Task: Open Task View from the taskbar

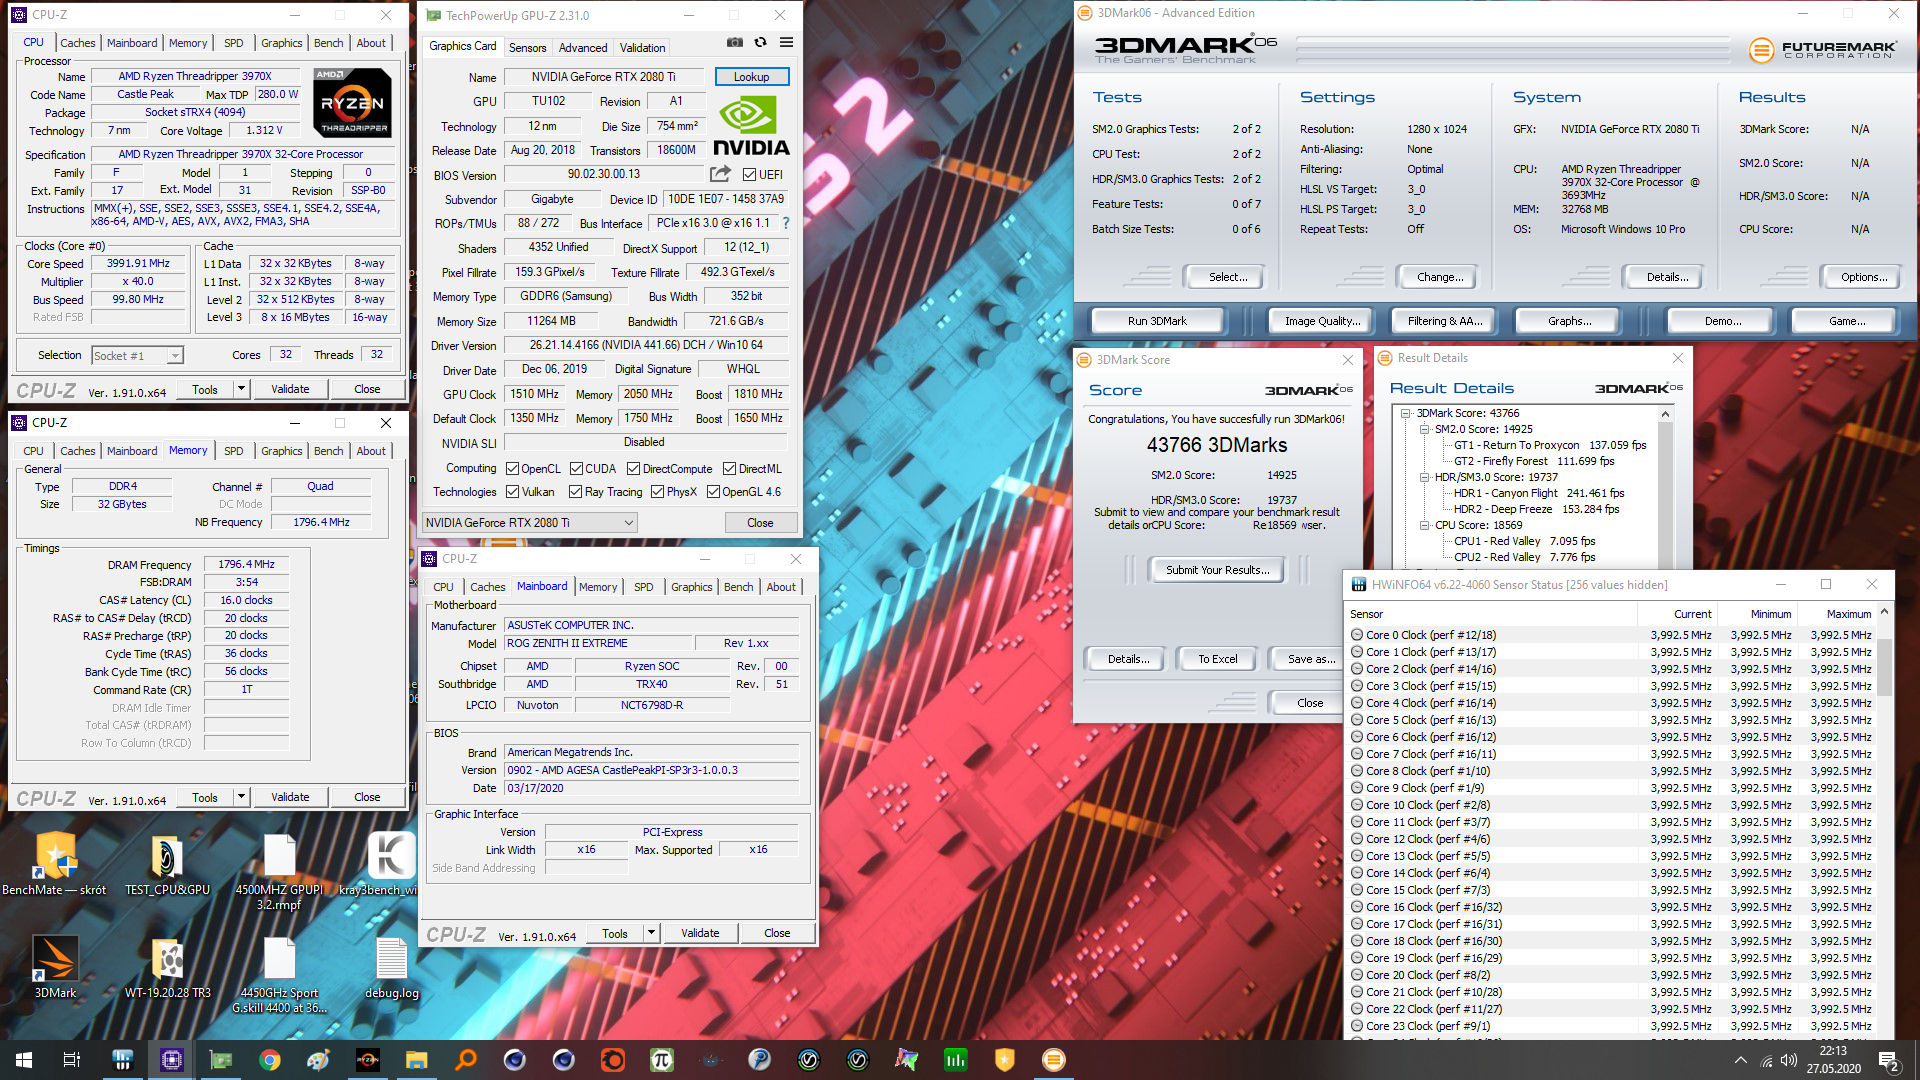Action: (x=72, y=1060)
